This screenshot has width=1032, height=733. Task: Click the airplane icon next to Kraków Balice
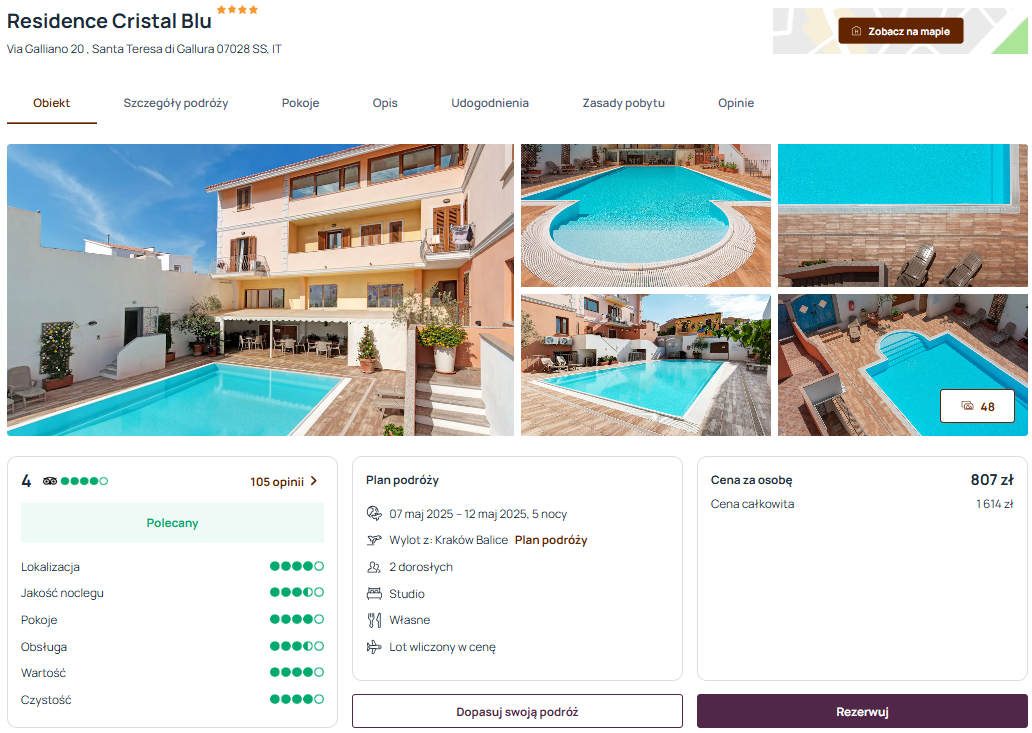(374, 540)
